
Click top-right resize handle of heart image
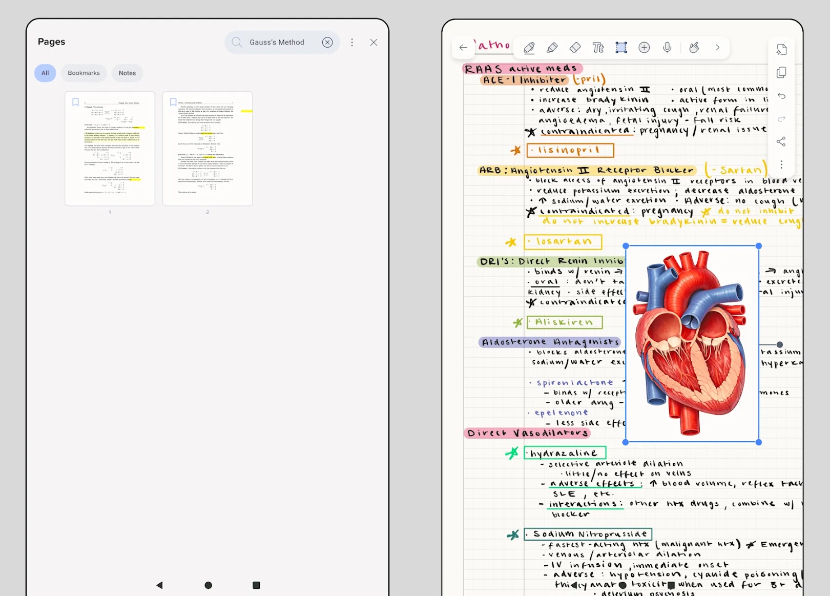point(759,246)
